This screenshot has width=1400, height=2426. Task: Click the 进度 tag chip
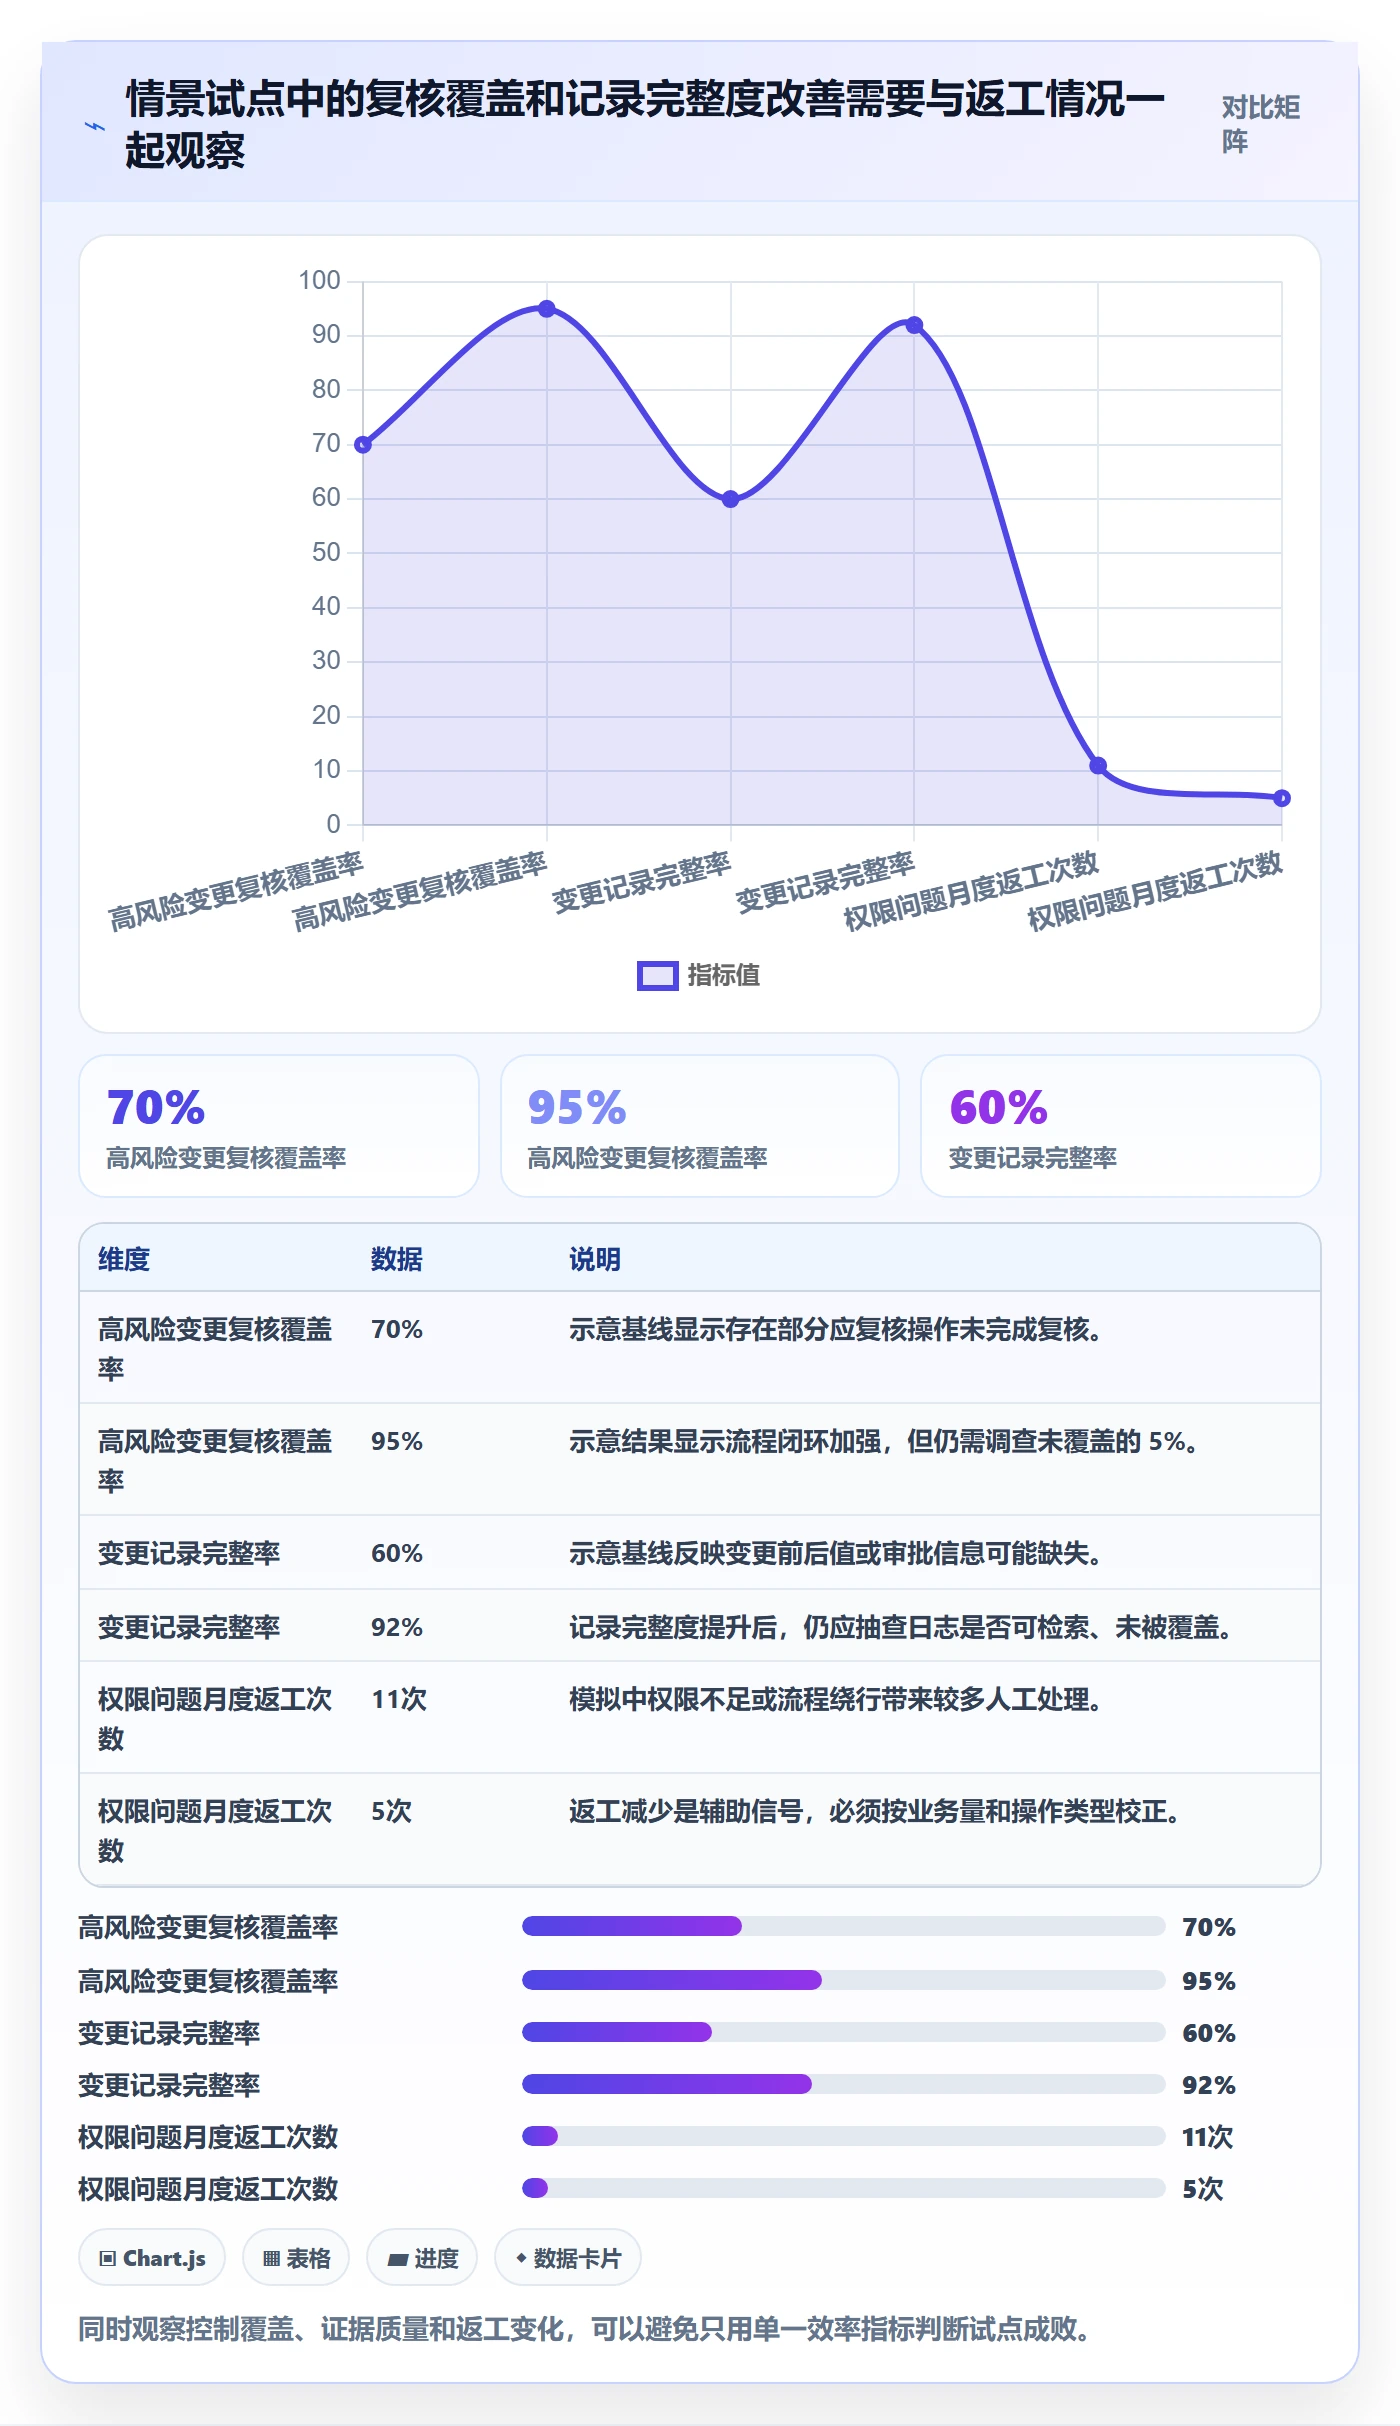point(422,2258)
